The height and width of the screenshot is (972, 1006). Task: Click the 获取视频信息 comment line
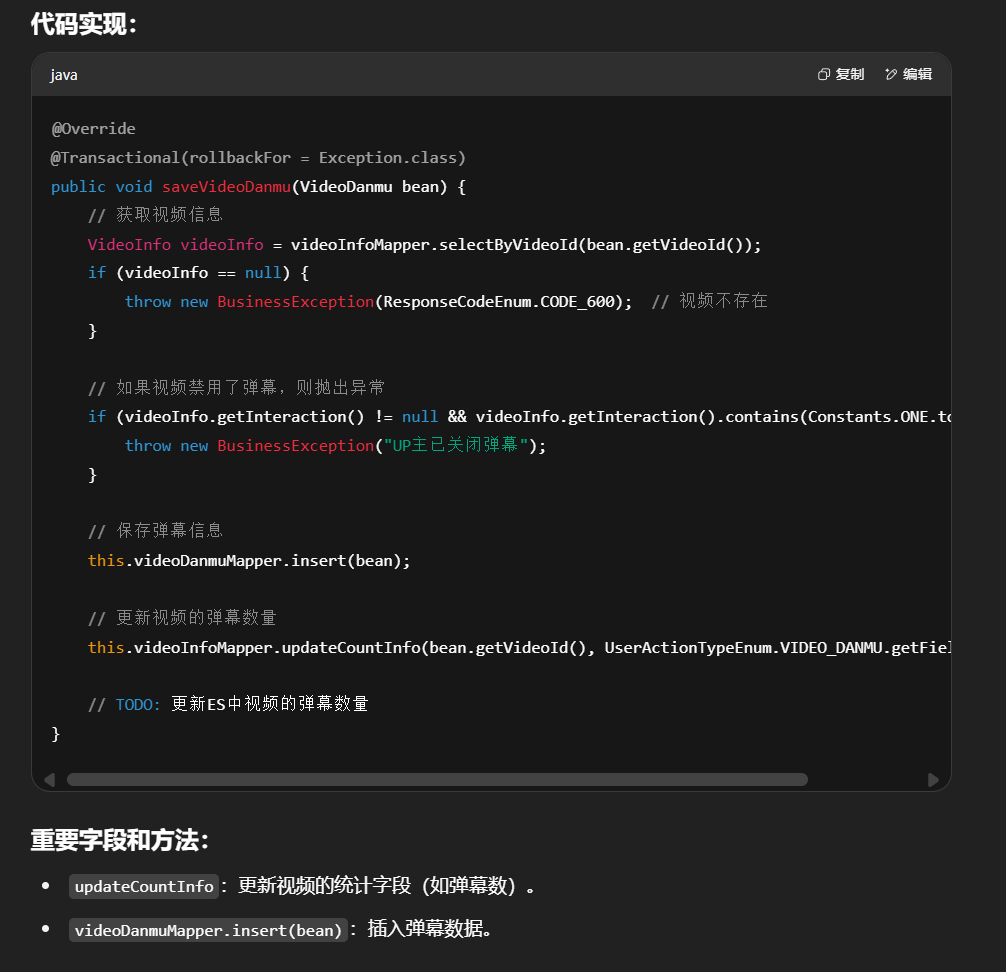(x=155, y=215)
